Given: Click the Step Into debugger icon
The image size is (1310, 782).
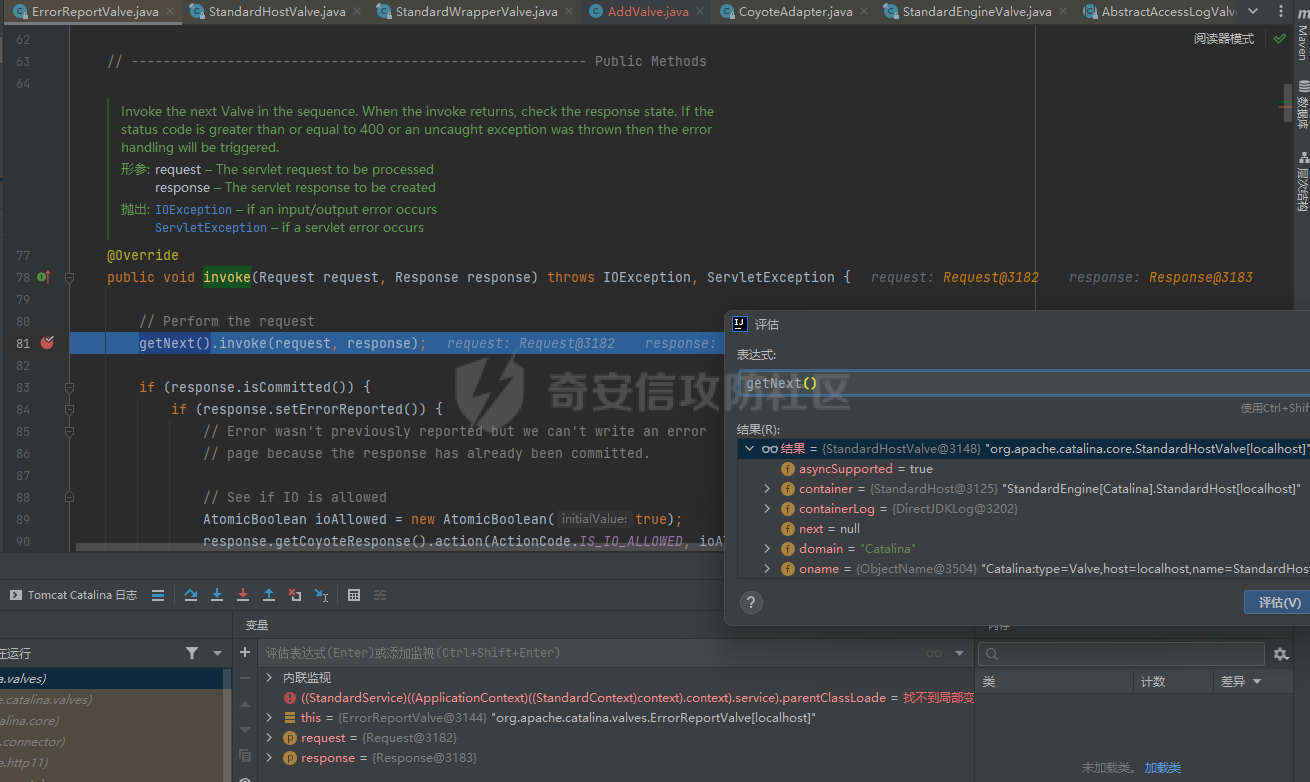Looking at the screenshot, I should 217,595.
